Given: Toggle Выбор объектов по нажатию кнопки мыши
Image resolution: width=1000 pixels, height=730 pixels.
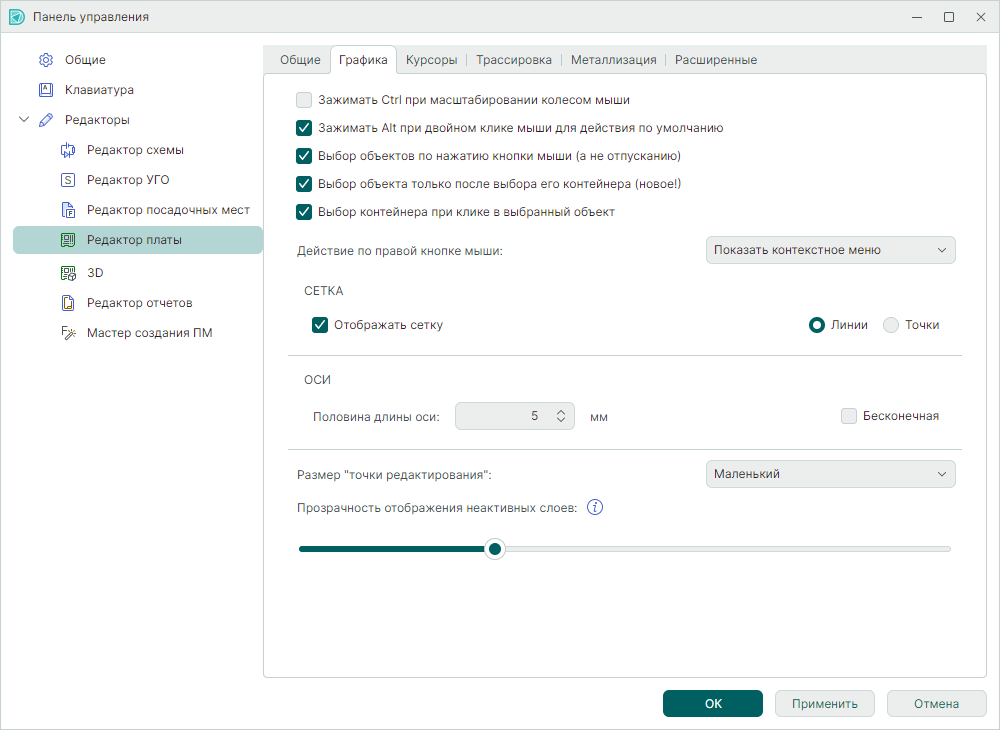Looking at the screenshot, I should tap(304, 156).
